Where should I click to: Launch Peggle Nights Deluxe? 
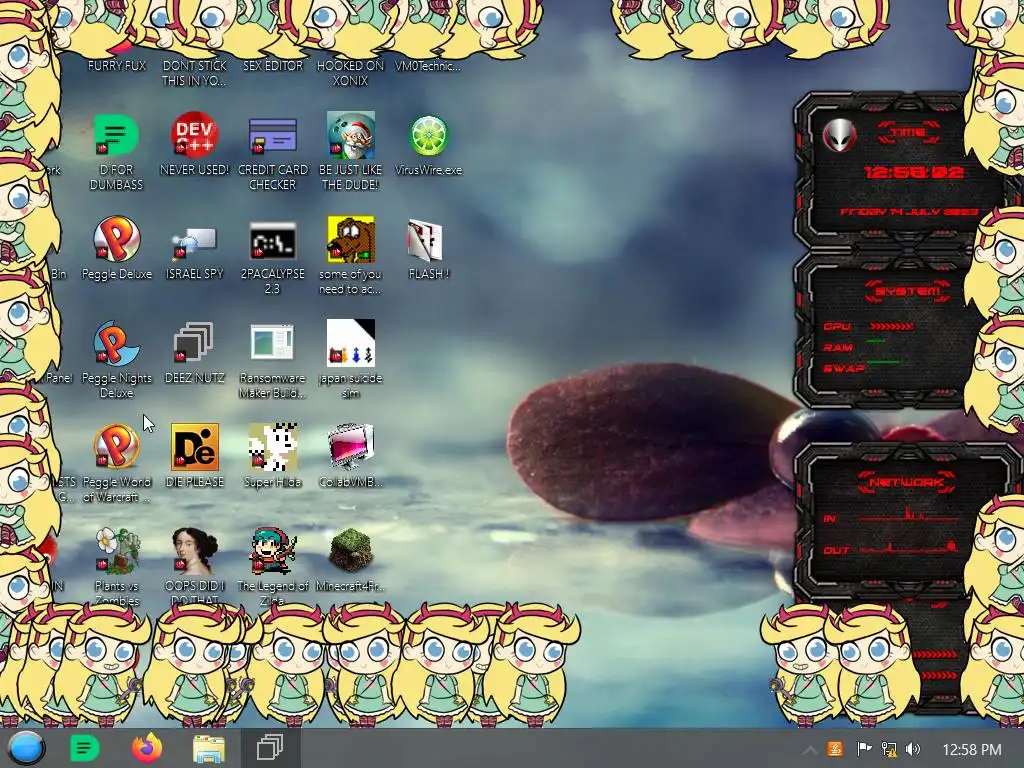pos(115,343)
